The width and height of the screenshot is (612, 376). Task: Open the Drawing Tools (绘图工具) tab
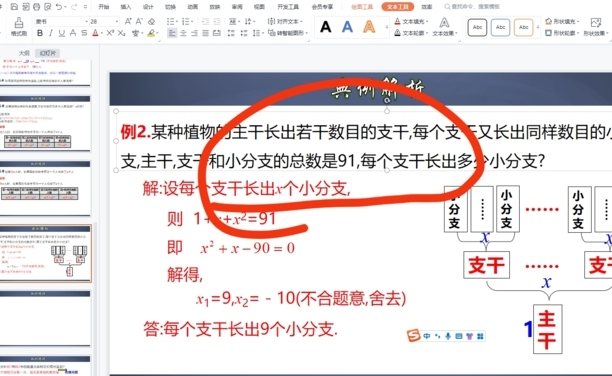[x=362, y=7]
